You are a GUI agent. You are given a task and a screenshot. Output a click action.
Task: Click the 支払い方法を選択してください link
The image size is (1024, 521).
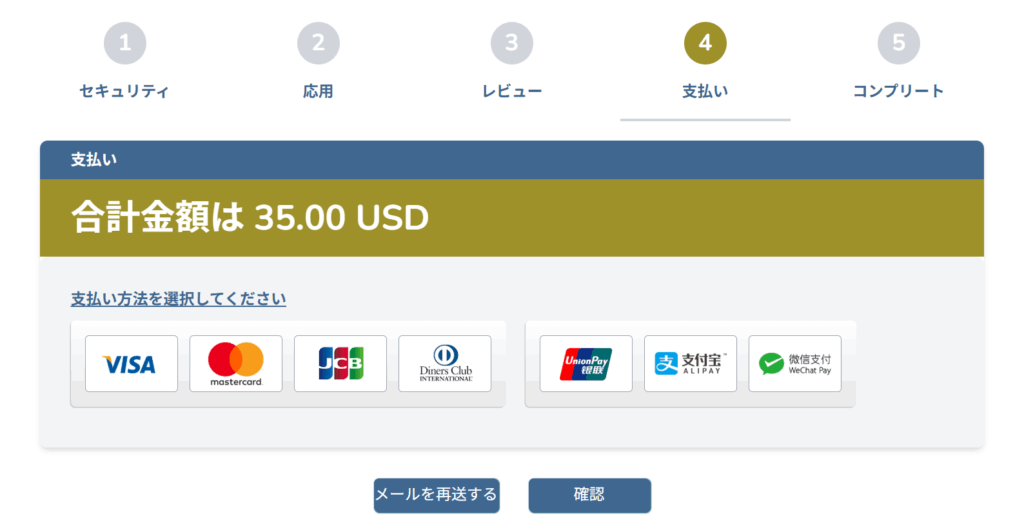tap(178, 299)
